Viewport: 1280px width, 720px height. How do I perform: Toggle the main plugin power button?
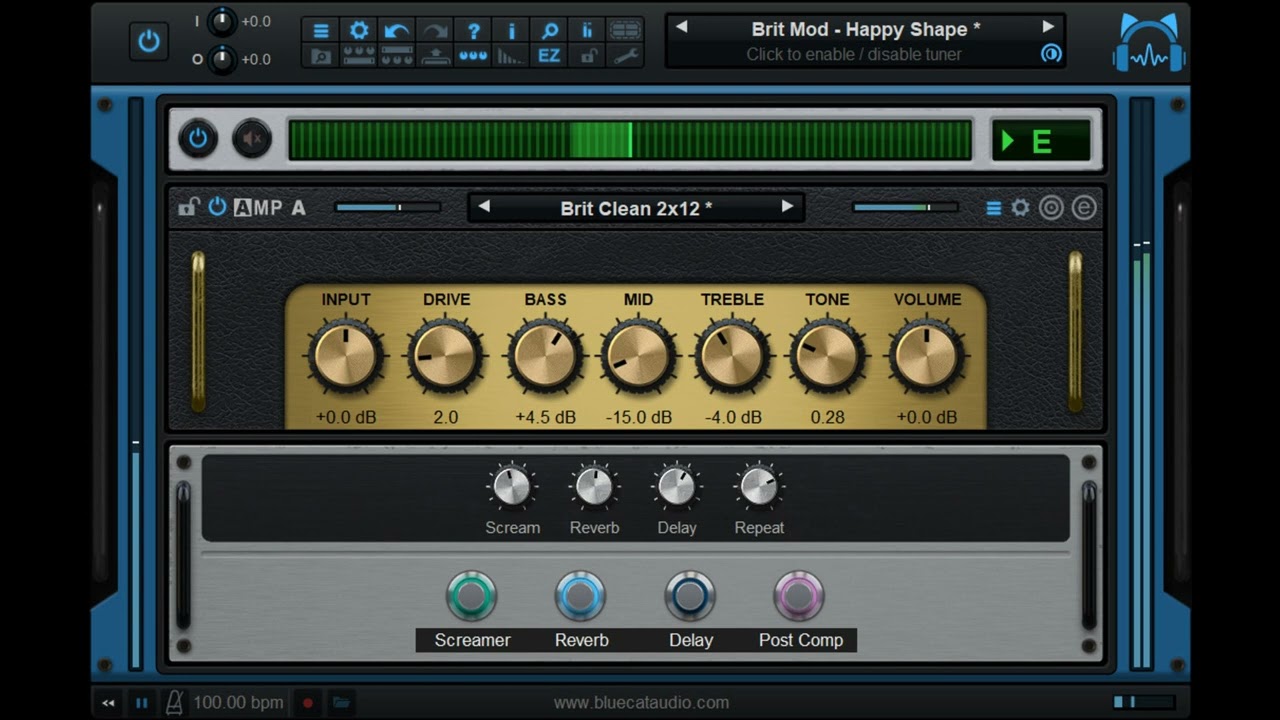[149, 41]
